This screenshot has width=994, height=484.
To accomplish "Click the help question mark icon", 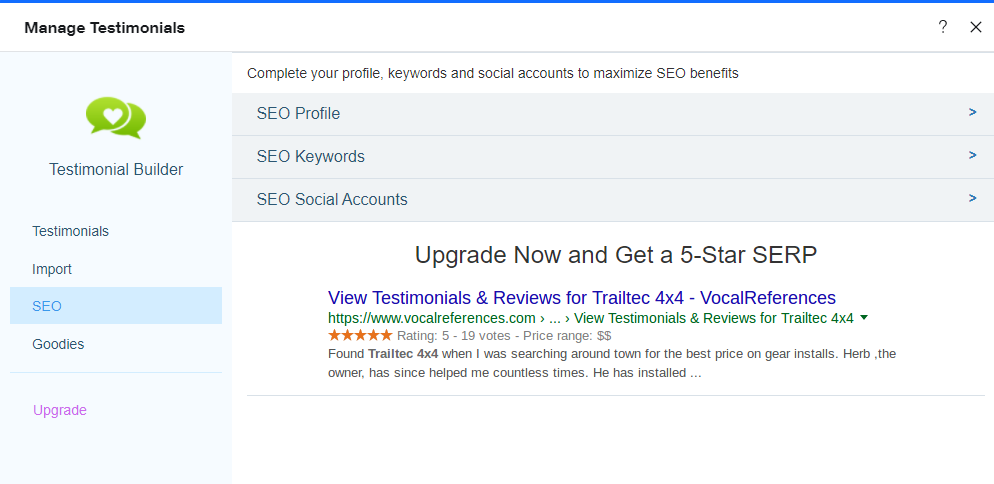I will point(943,27).
